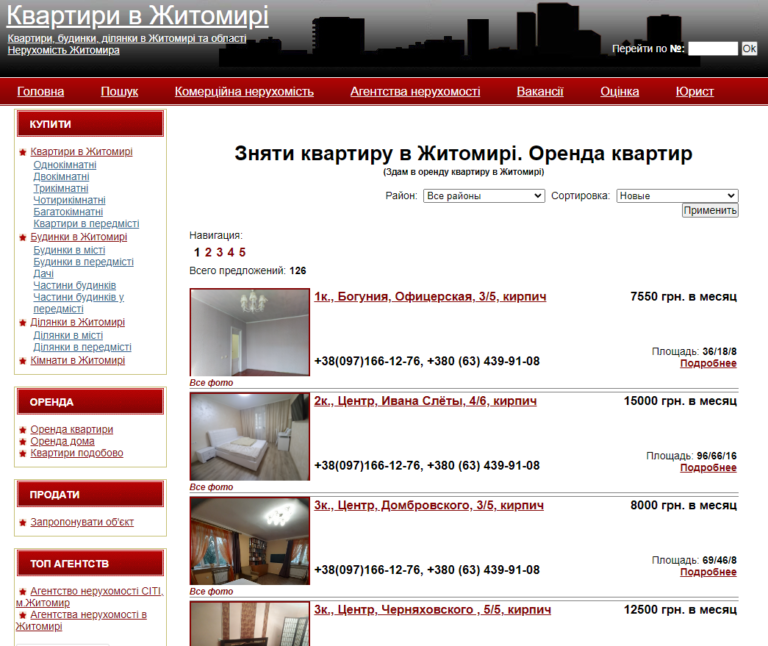View the Ивана Слёты apartment thumbnail

point(250,436)
